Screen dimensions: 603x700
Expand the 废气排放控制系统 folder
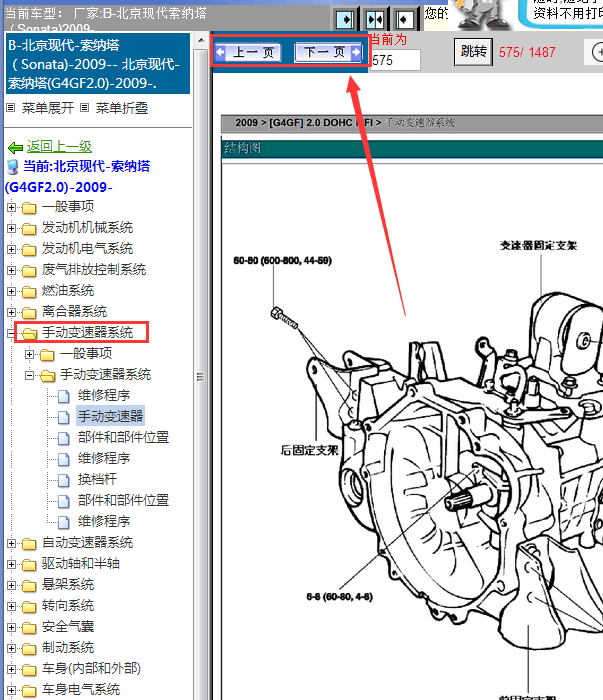point(12,270)
